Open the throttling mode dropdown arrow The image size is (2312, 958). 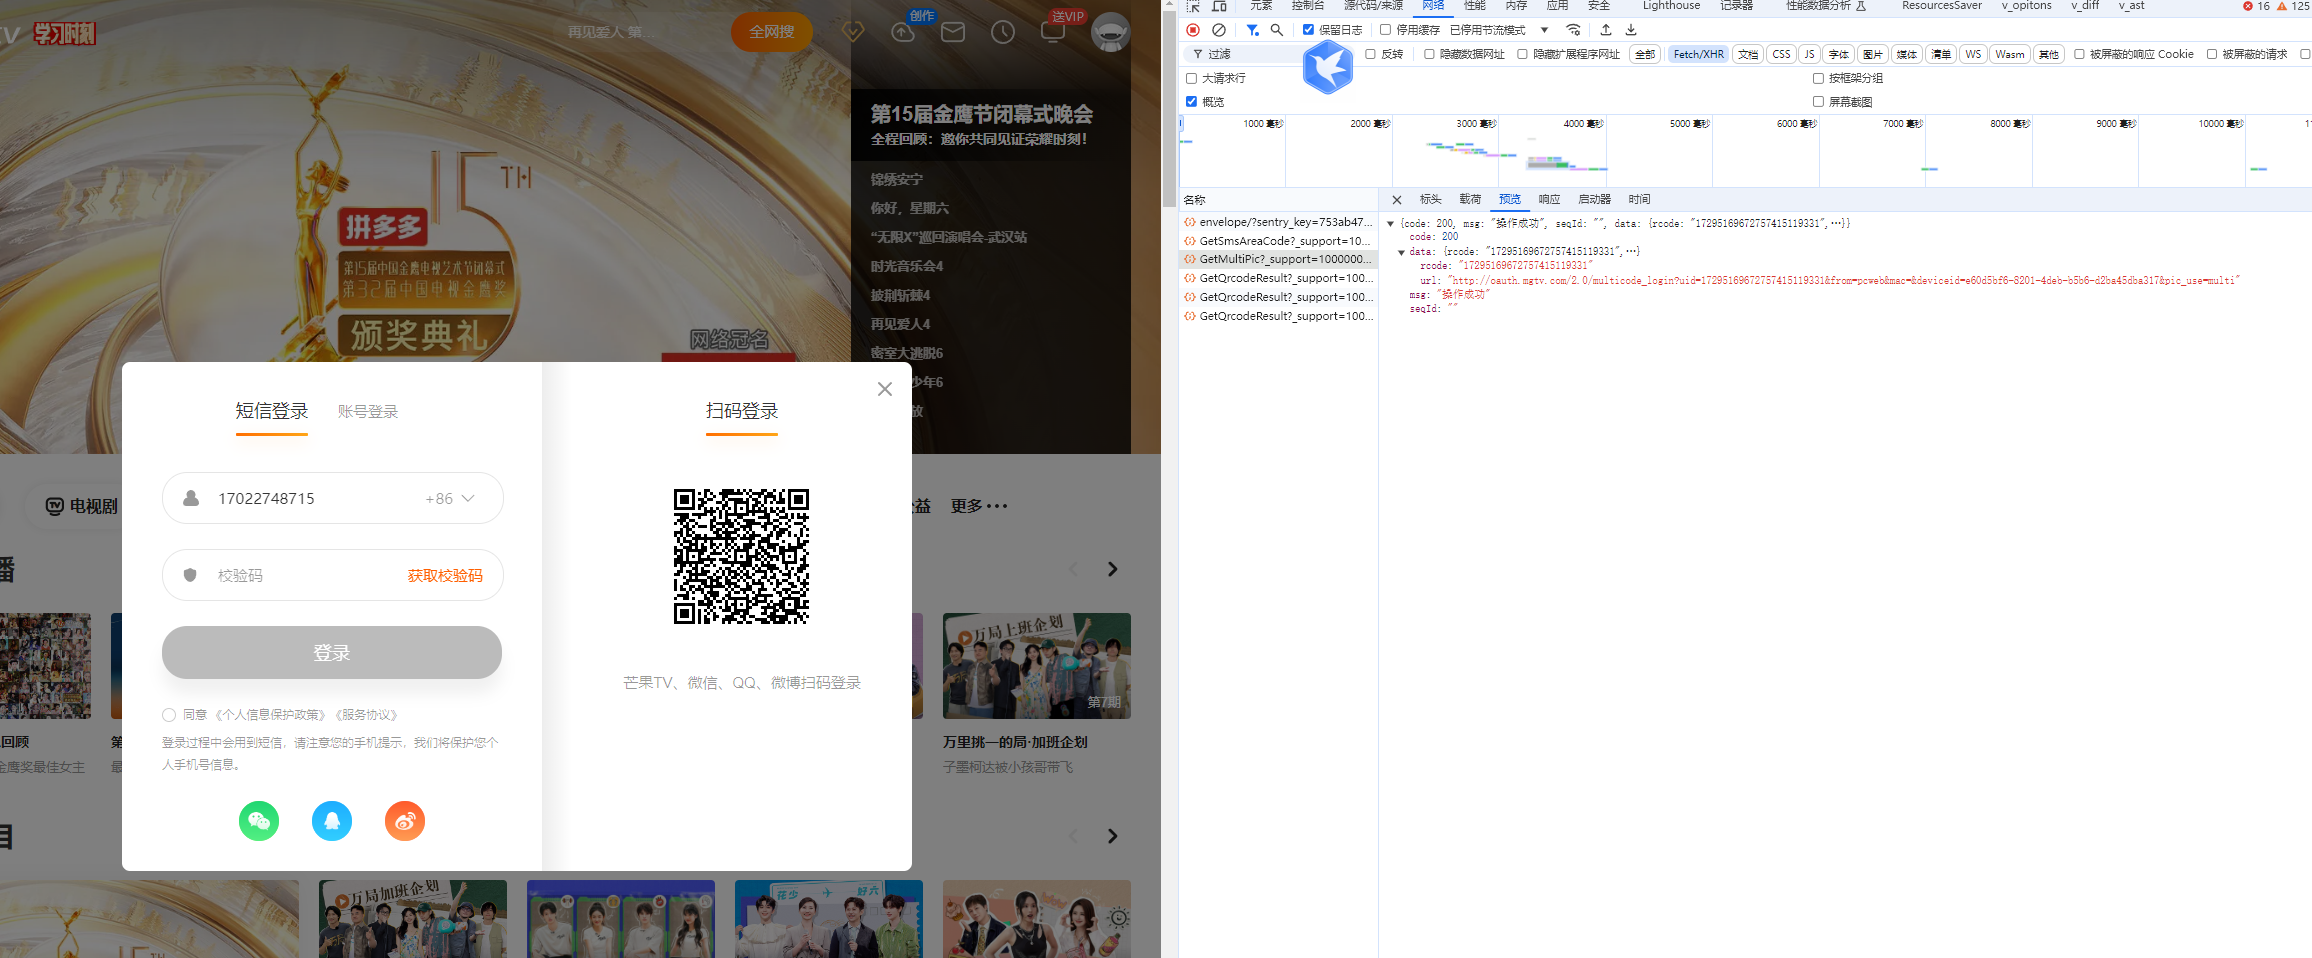tap(1545, 30)
